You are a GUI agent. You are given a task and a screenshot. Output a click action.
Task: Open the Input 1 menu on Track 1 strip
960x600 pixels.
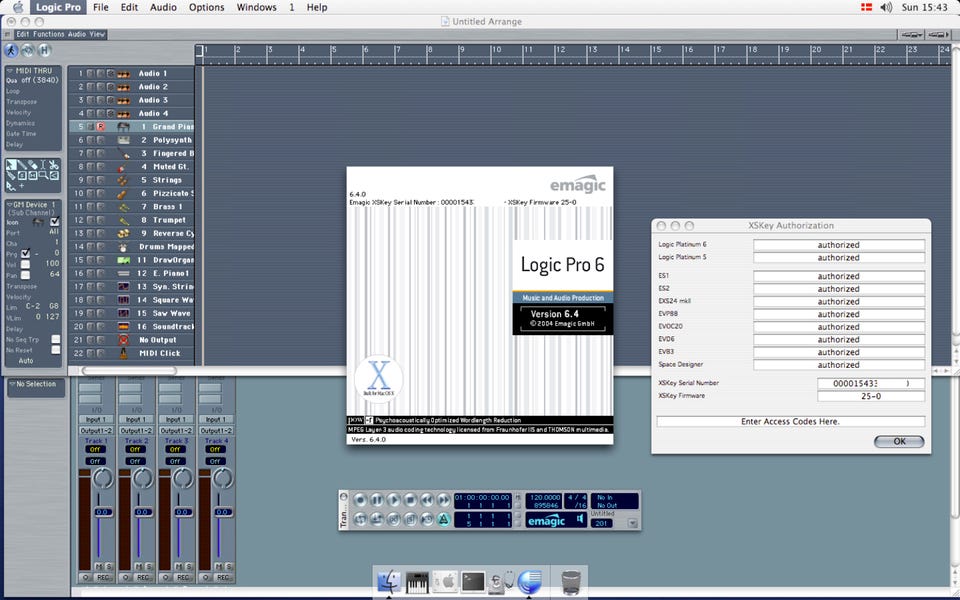(96, 419)
